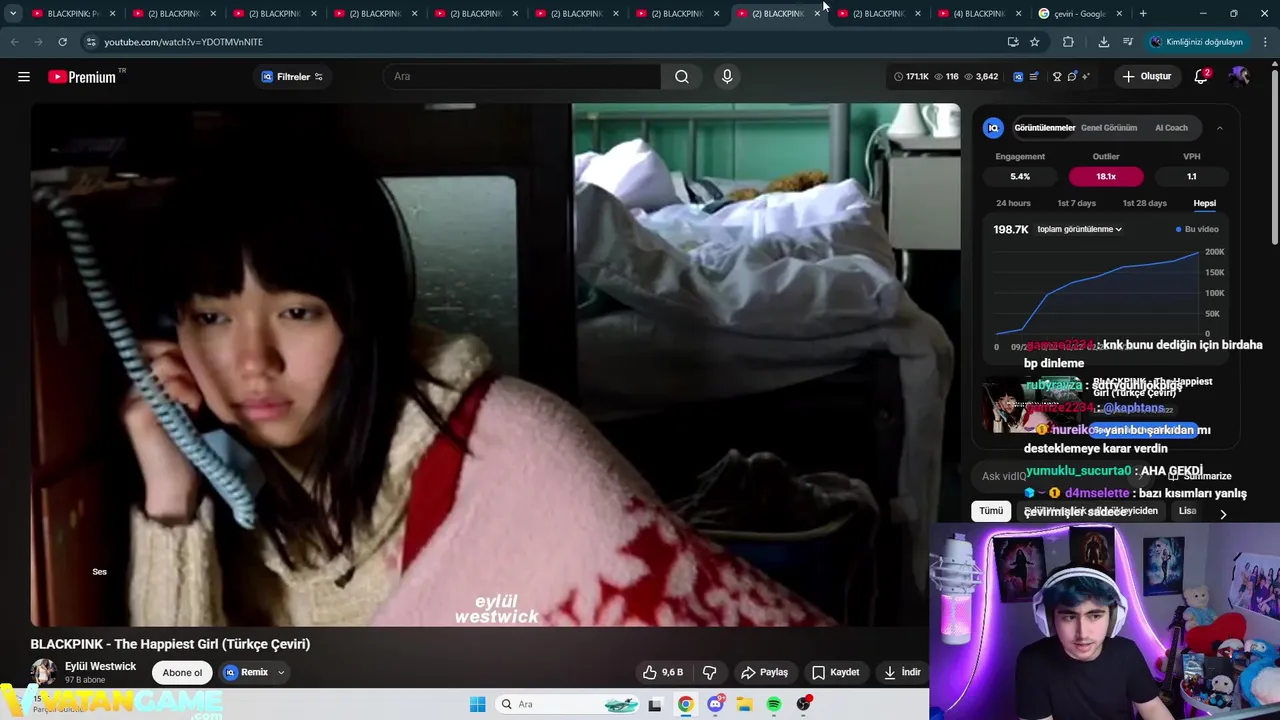Open Eylül Westwick channel link

click(x=100, y=666)
